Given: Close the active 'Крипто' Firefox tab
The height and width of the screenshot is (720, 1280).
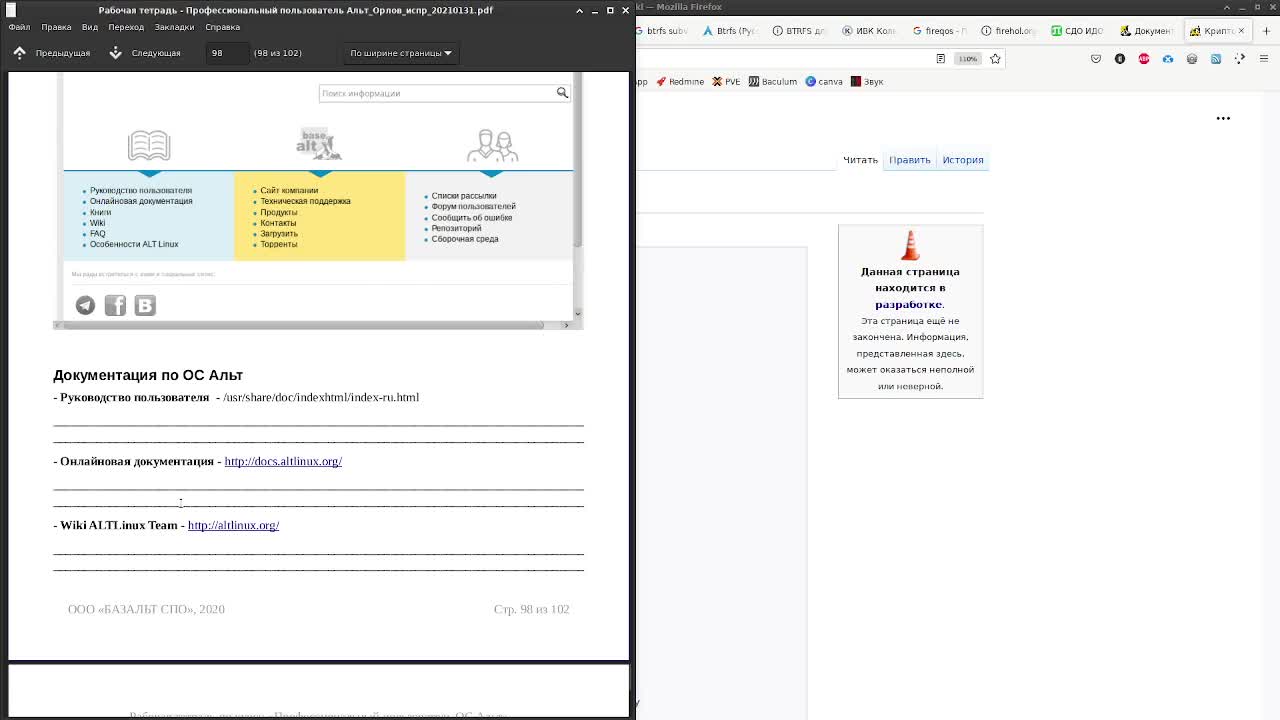Looking at the screenshot, I should pos(1241,31).
